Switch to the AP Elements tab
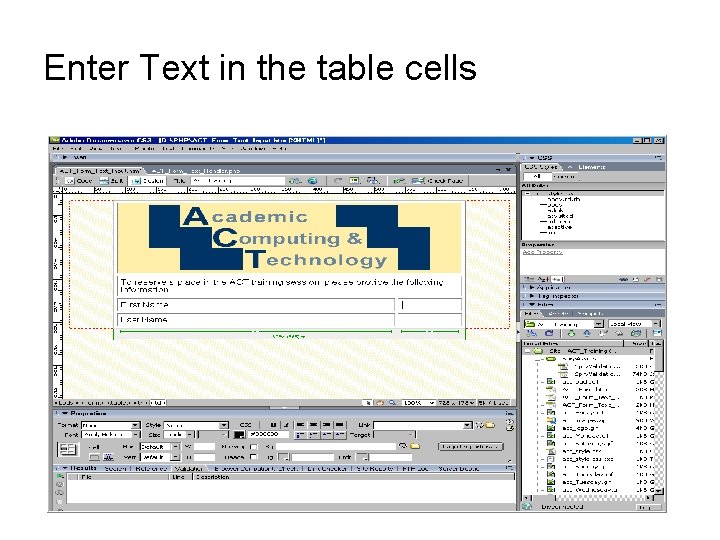This screenshot has width=720, height=540. 588,167
